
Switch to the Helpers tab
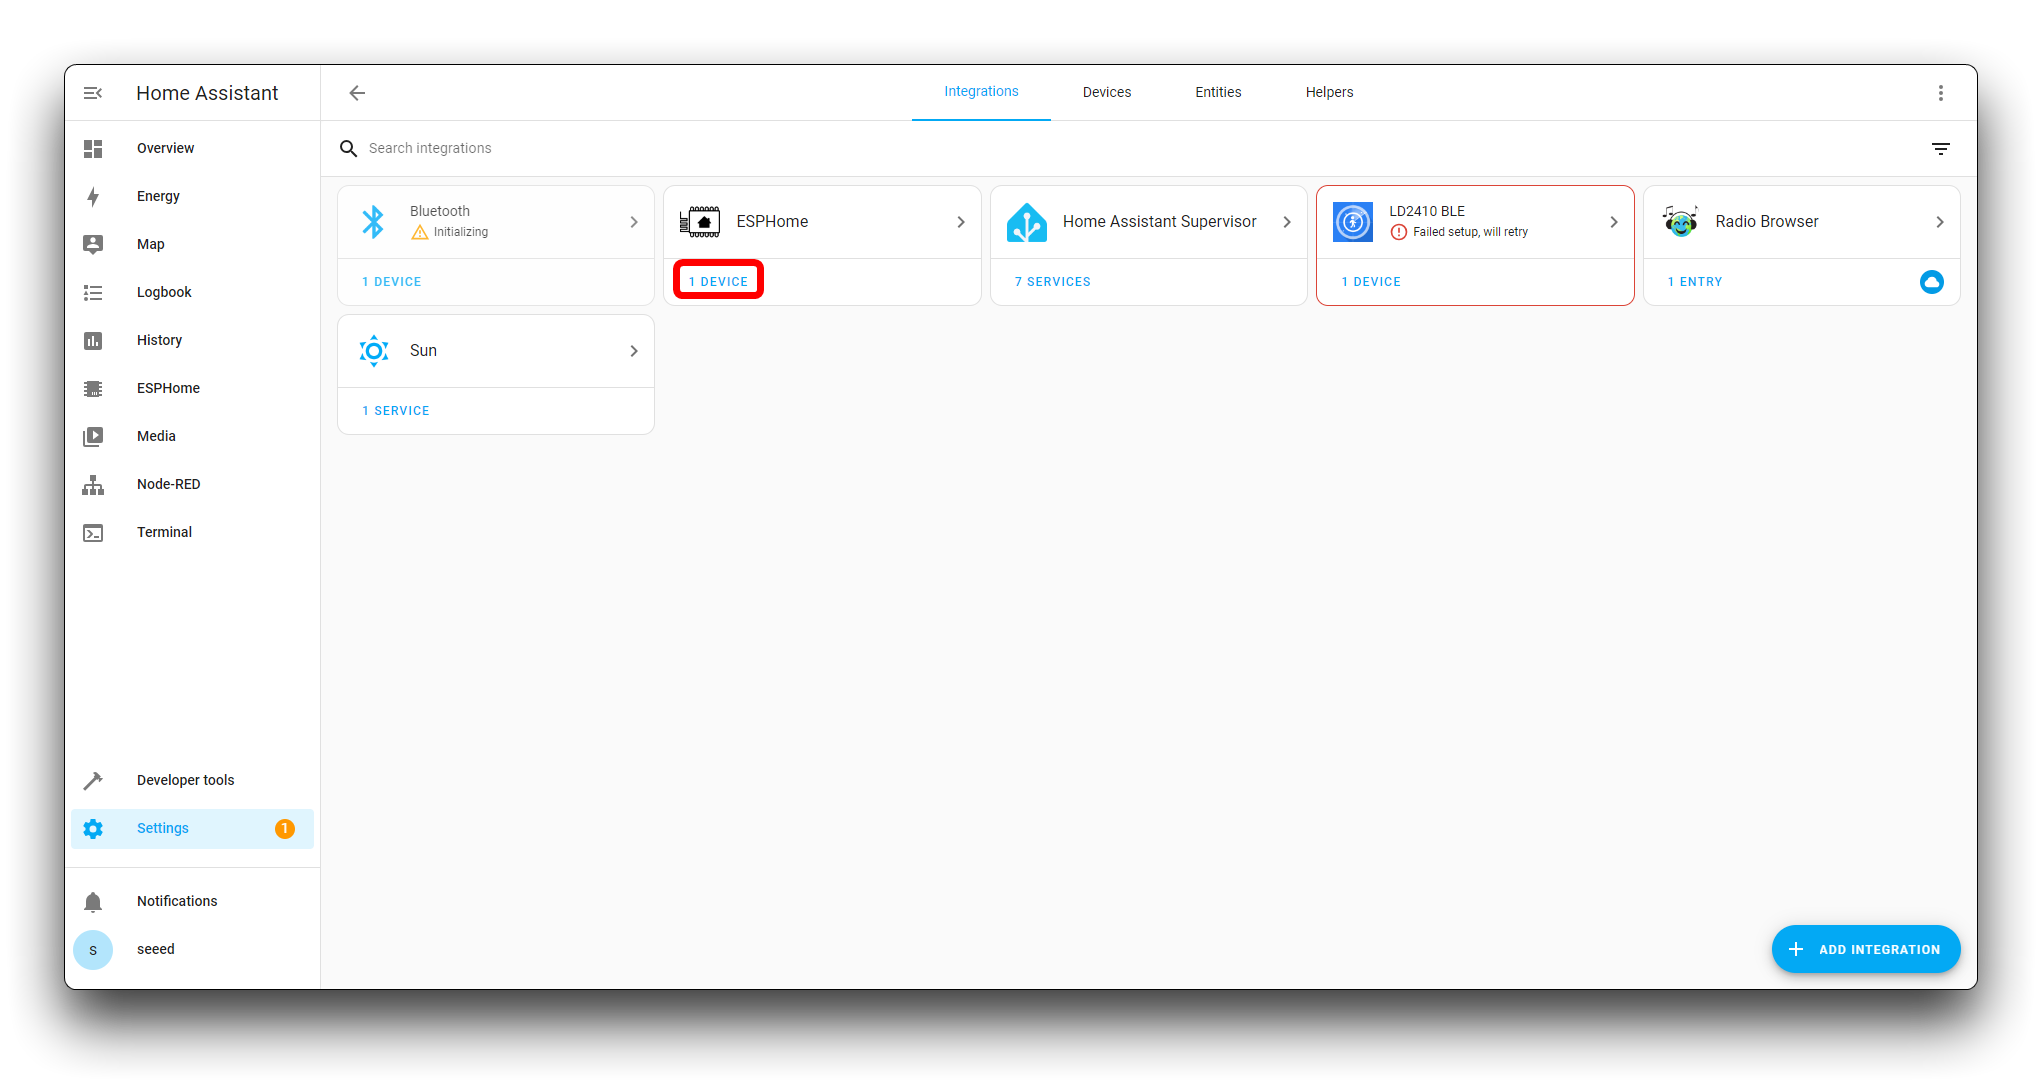click(1328, 92)
